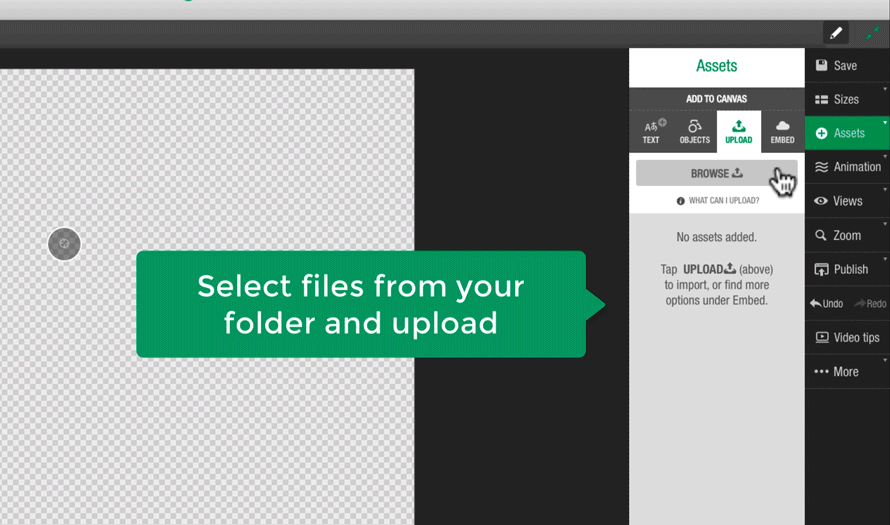The width and height of the screenshot is (890, 525).
Task: Expand the Zoom dropdown arrow
Action: point(884,225)
